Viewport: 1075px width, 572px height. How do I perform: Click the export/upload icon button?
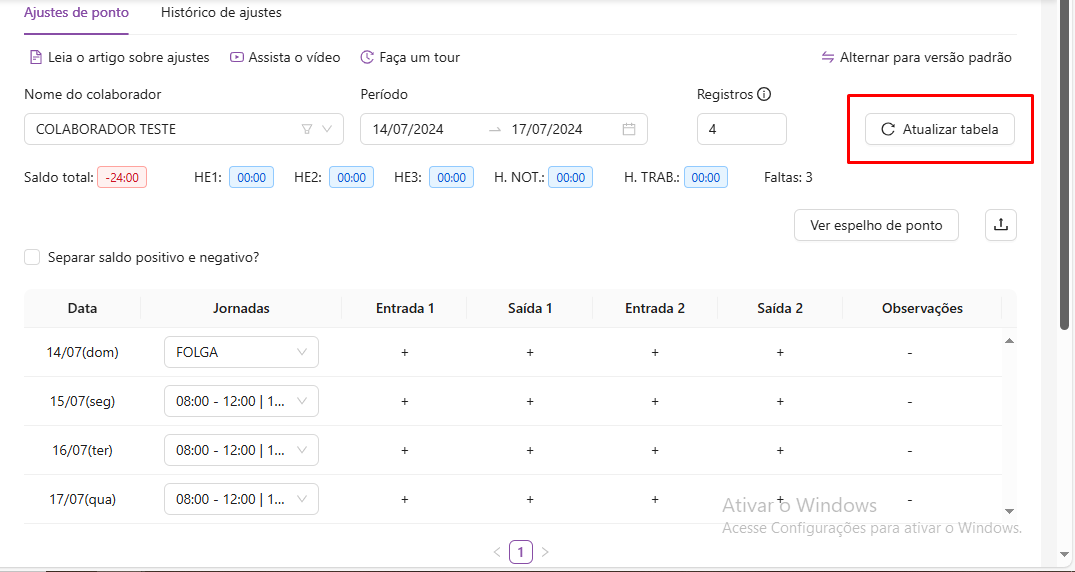point(1001,225)
